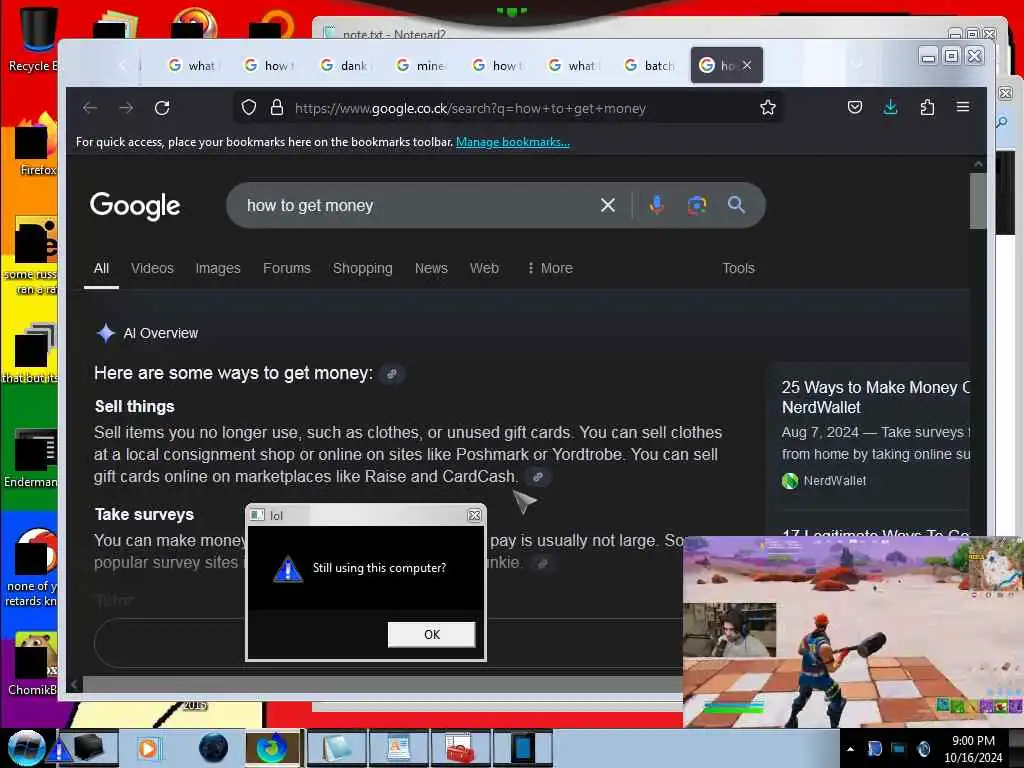1024x768 pixels.
Task: Click the Google search magnifier button
Action: click(x=736, y=205)
